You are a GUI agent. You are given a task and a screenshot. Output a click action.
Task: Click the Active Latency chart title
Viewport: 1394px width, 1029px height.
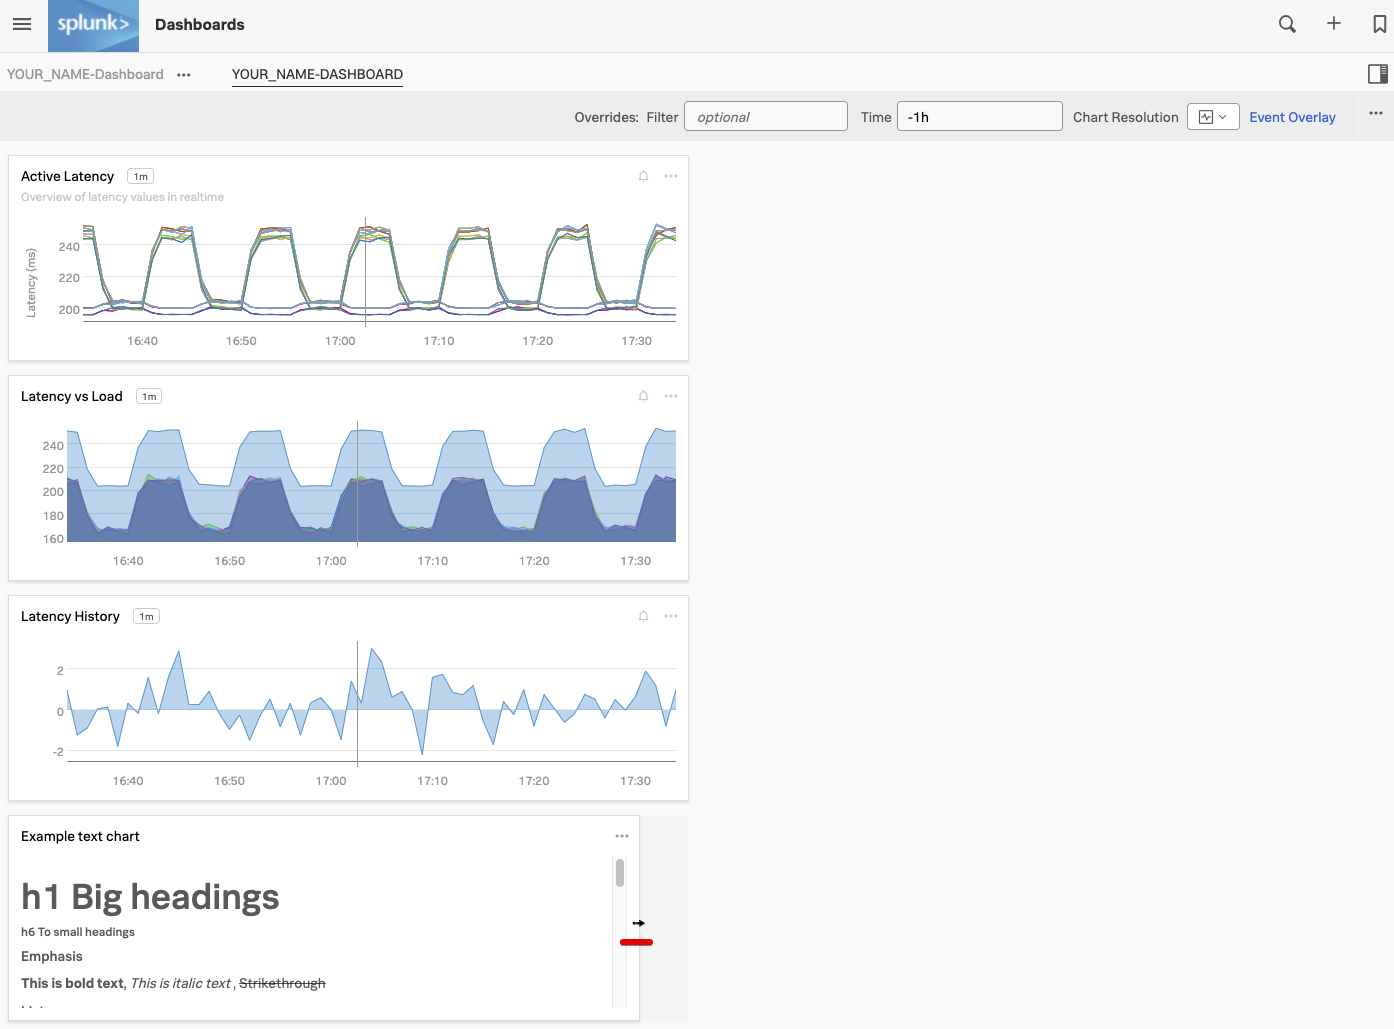(67, 177)
